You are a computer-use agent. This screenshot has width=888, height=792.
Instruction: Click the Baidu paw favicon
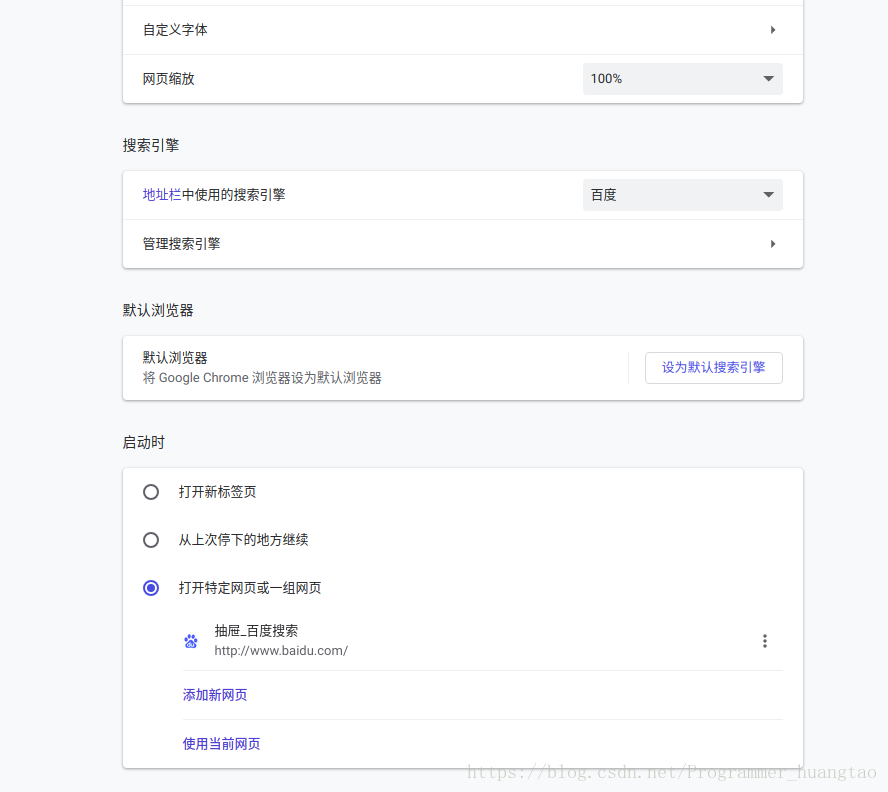click(x=191, y=641)
